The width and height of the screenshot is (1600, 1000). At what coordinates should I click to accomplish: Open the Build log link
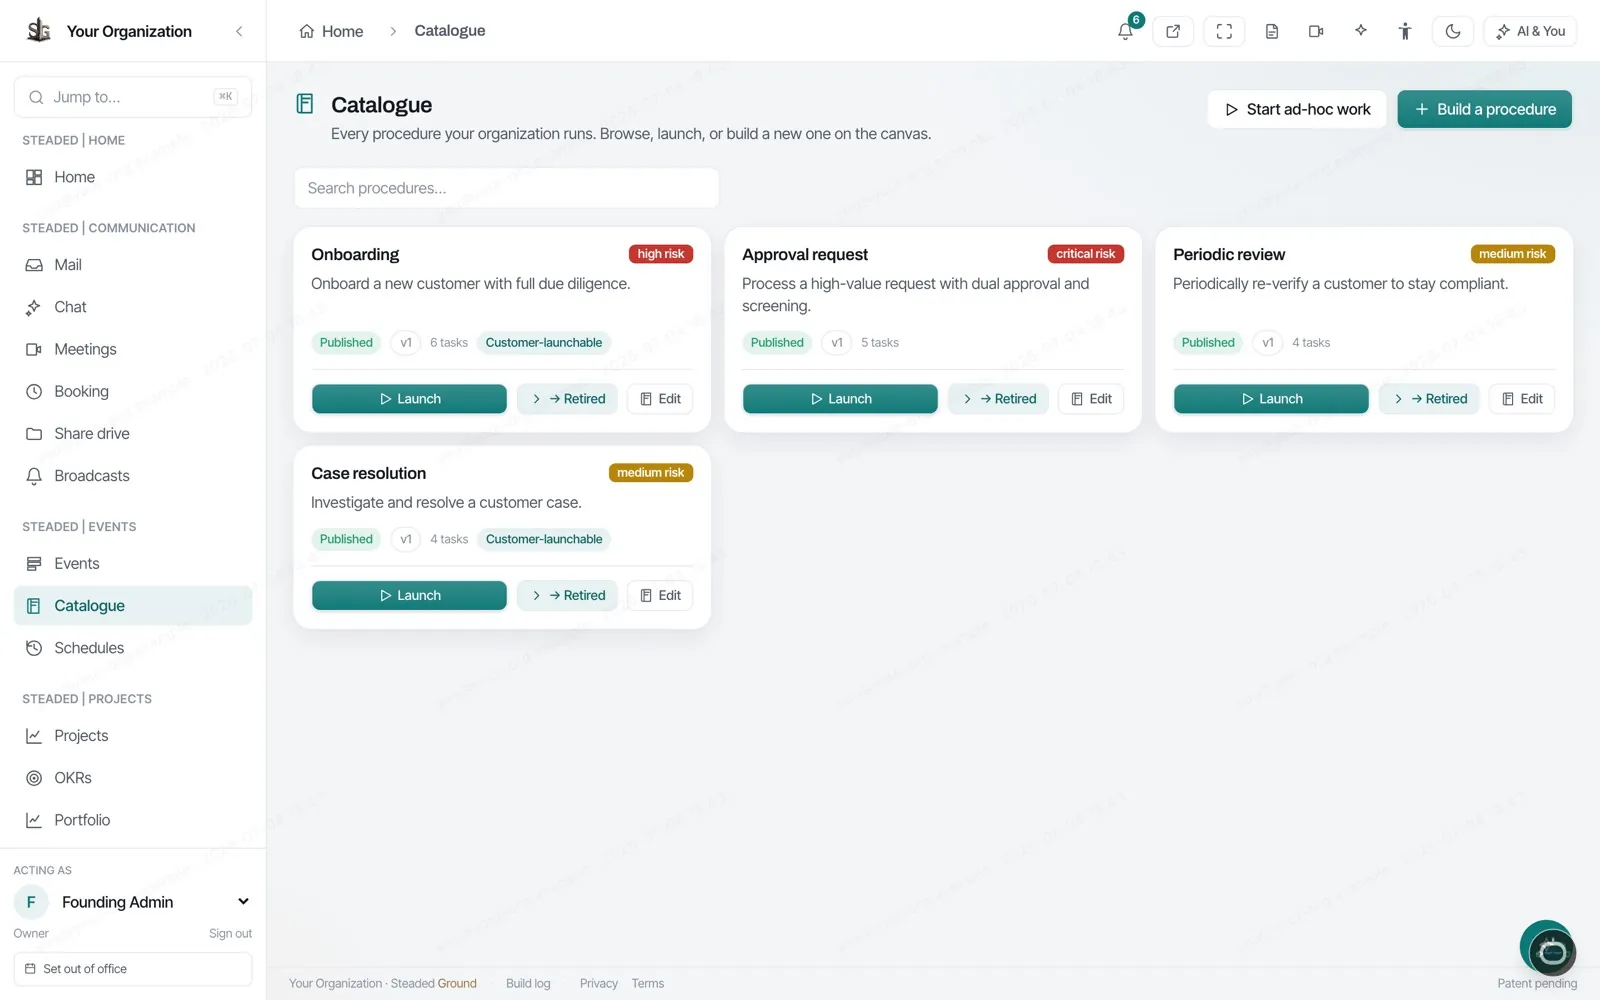pos(528,984)
